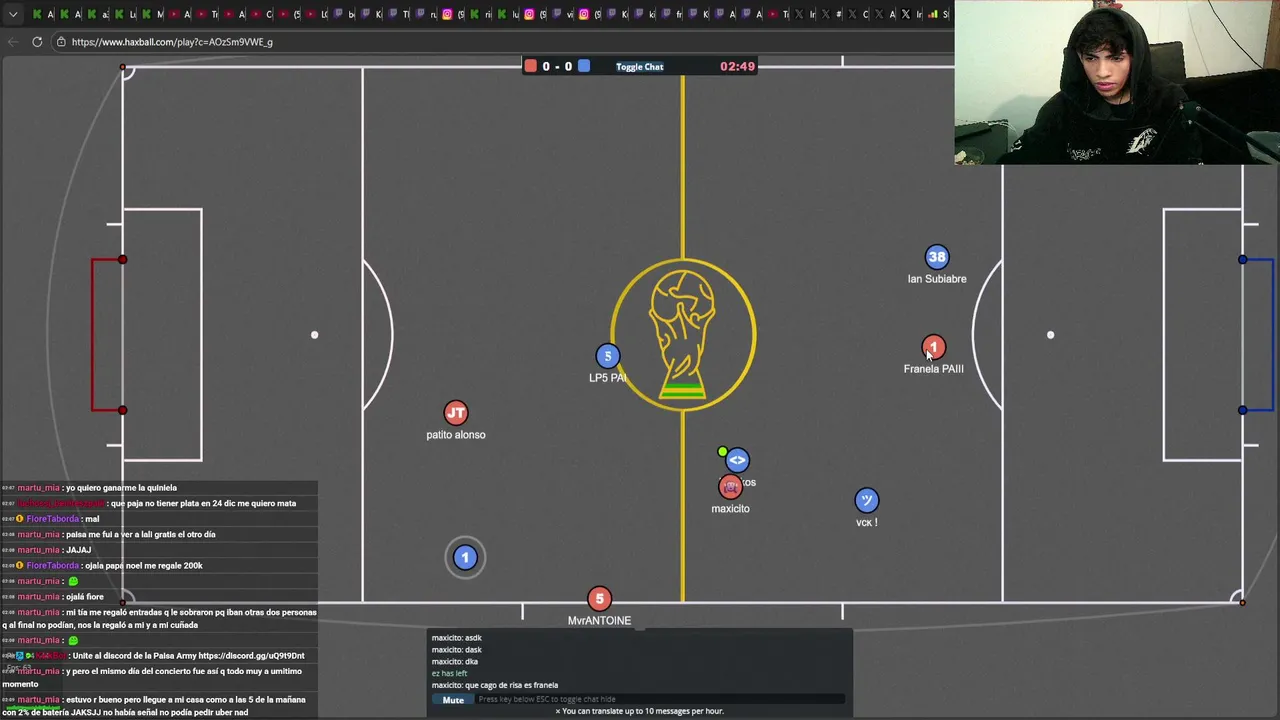
Task: Click blue disc with arrows avatar
Action: point(737,460)
